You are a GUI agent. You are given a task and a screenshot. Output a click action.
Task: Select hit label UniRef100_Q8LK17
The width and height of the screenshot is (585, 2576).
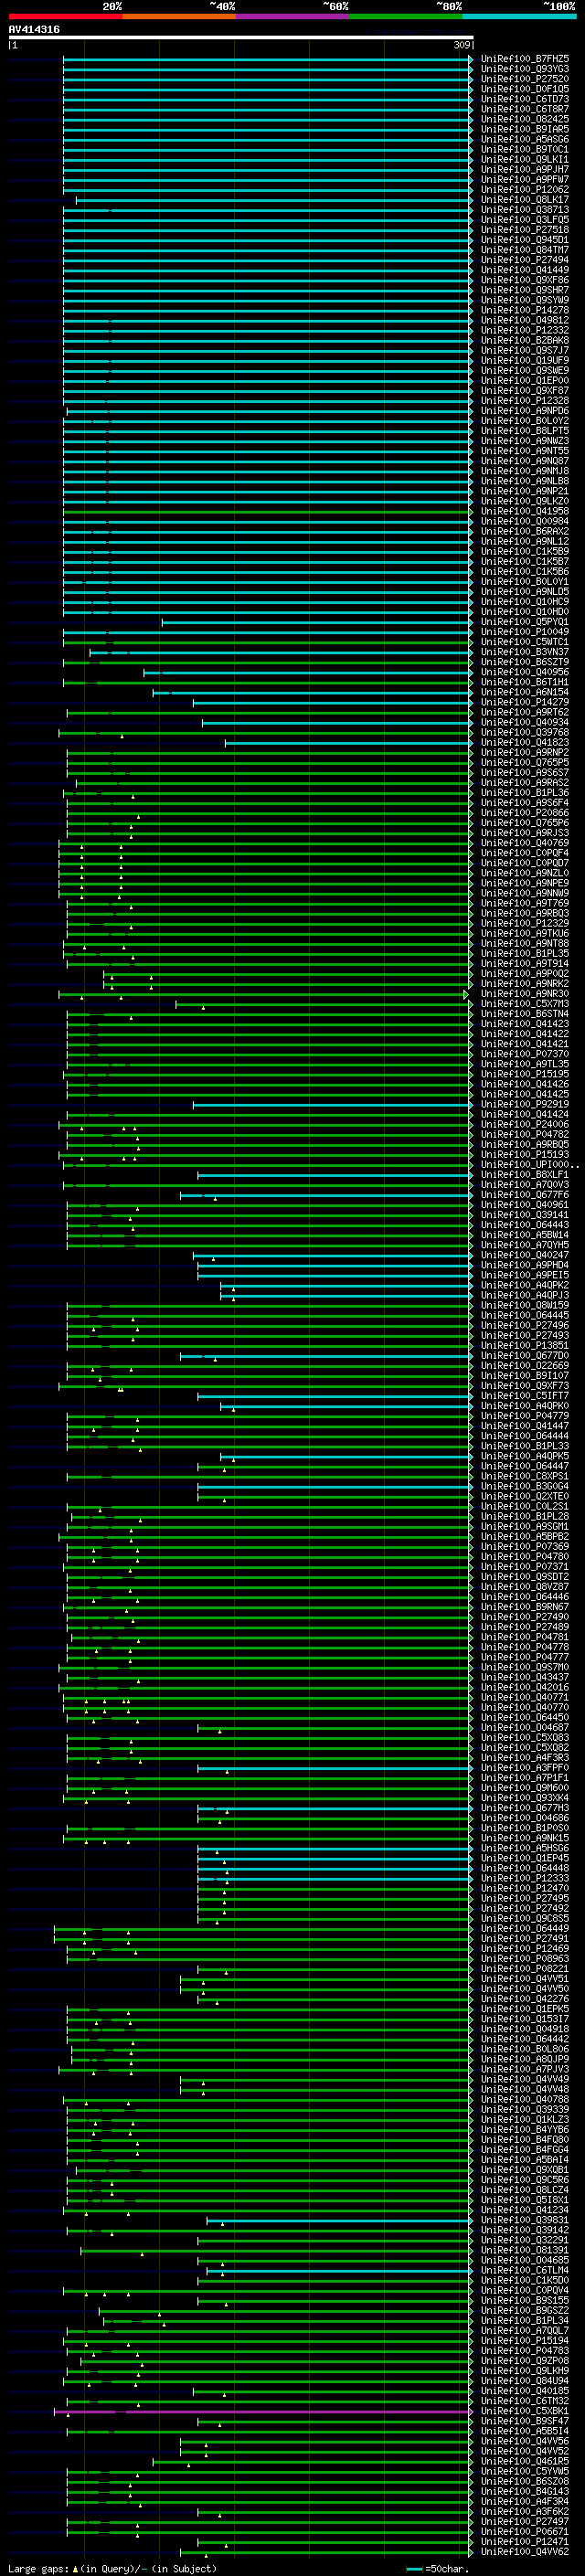pyautogui.click(x=525, y=199)
